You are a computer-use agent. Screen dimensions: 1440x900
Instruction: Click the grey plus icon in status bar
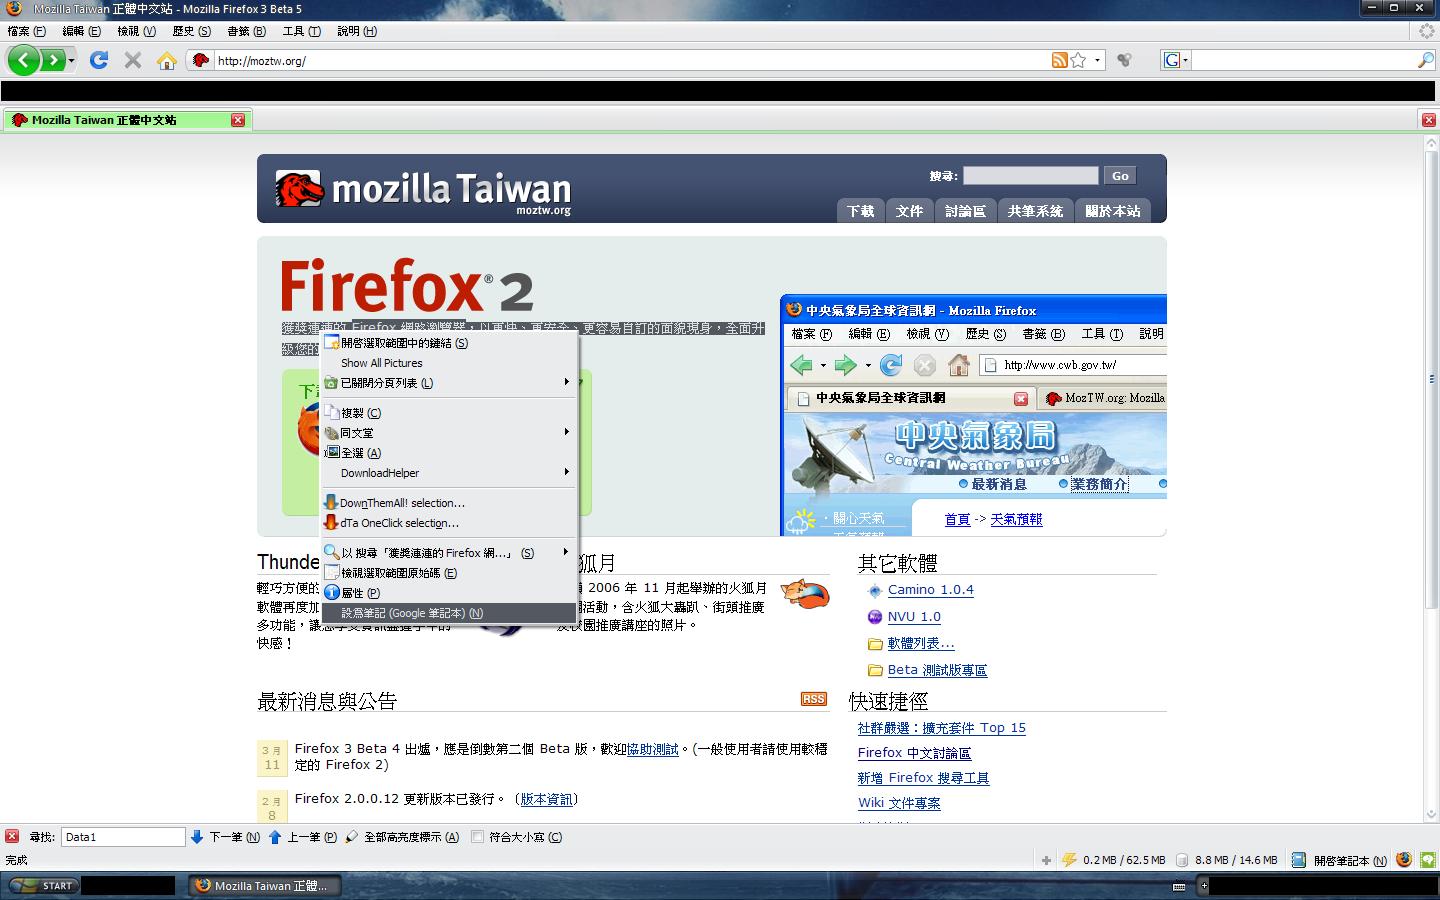click(x=1046, y=860)
